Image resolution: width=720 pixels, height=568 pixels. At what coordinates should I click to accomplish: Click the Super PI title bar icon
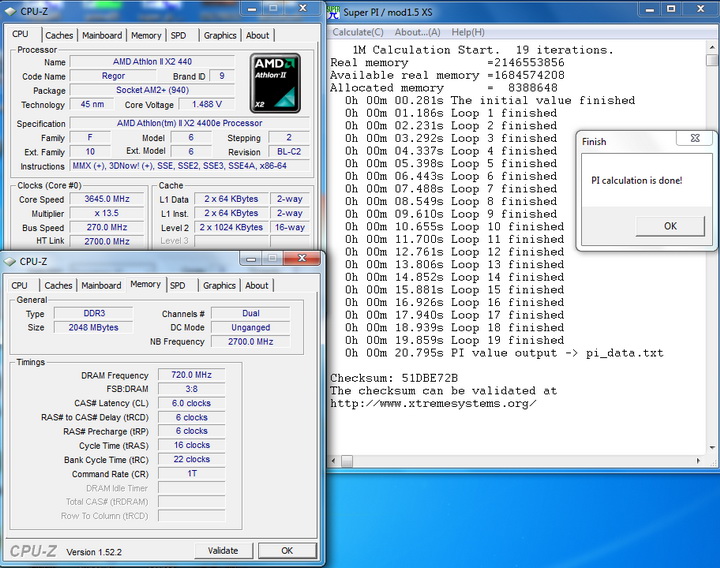pos(333,12)
